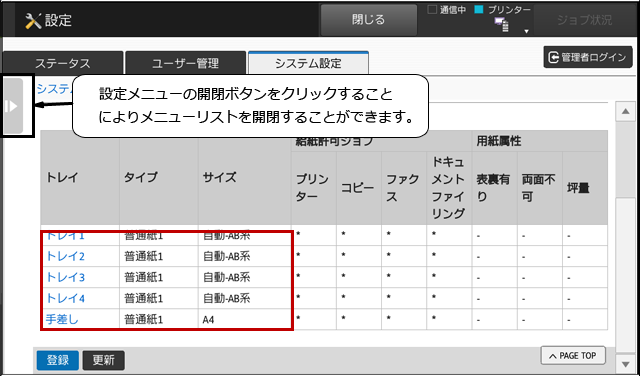This screenshot has width=640, height=376.
Task: Click 普通紙1 in the トレイ3 row
Action: click(144, 278)
